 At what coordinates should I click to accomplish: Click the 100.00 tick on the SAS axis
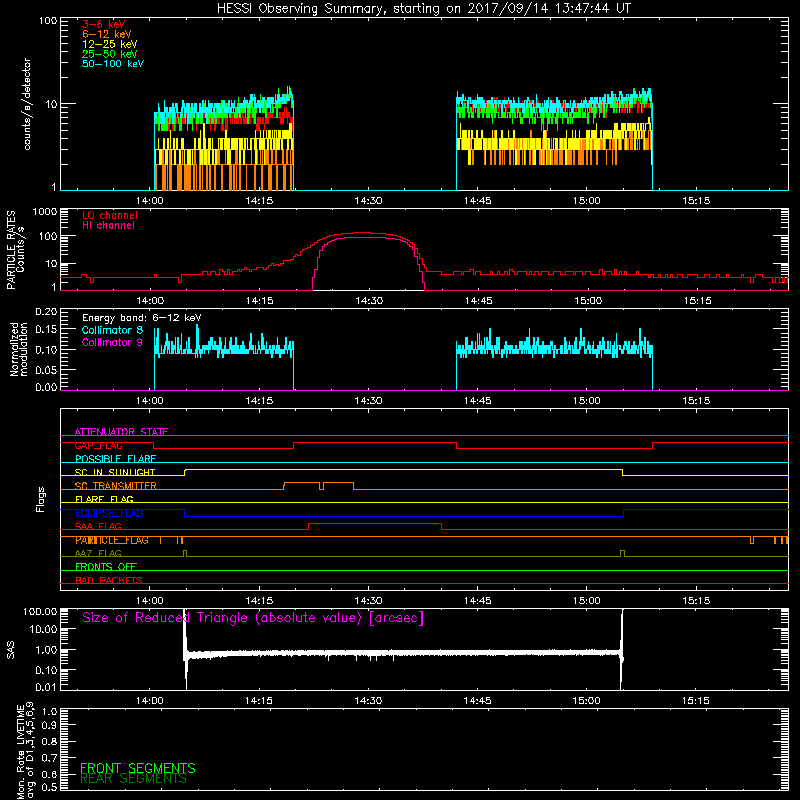click(40, 612)
